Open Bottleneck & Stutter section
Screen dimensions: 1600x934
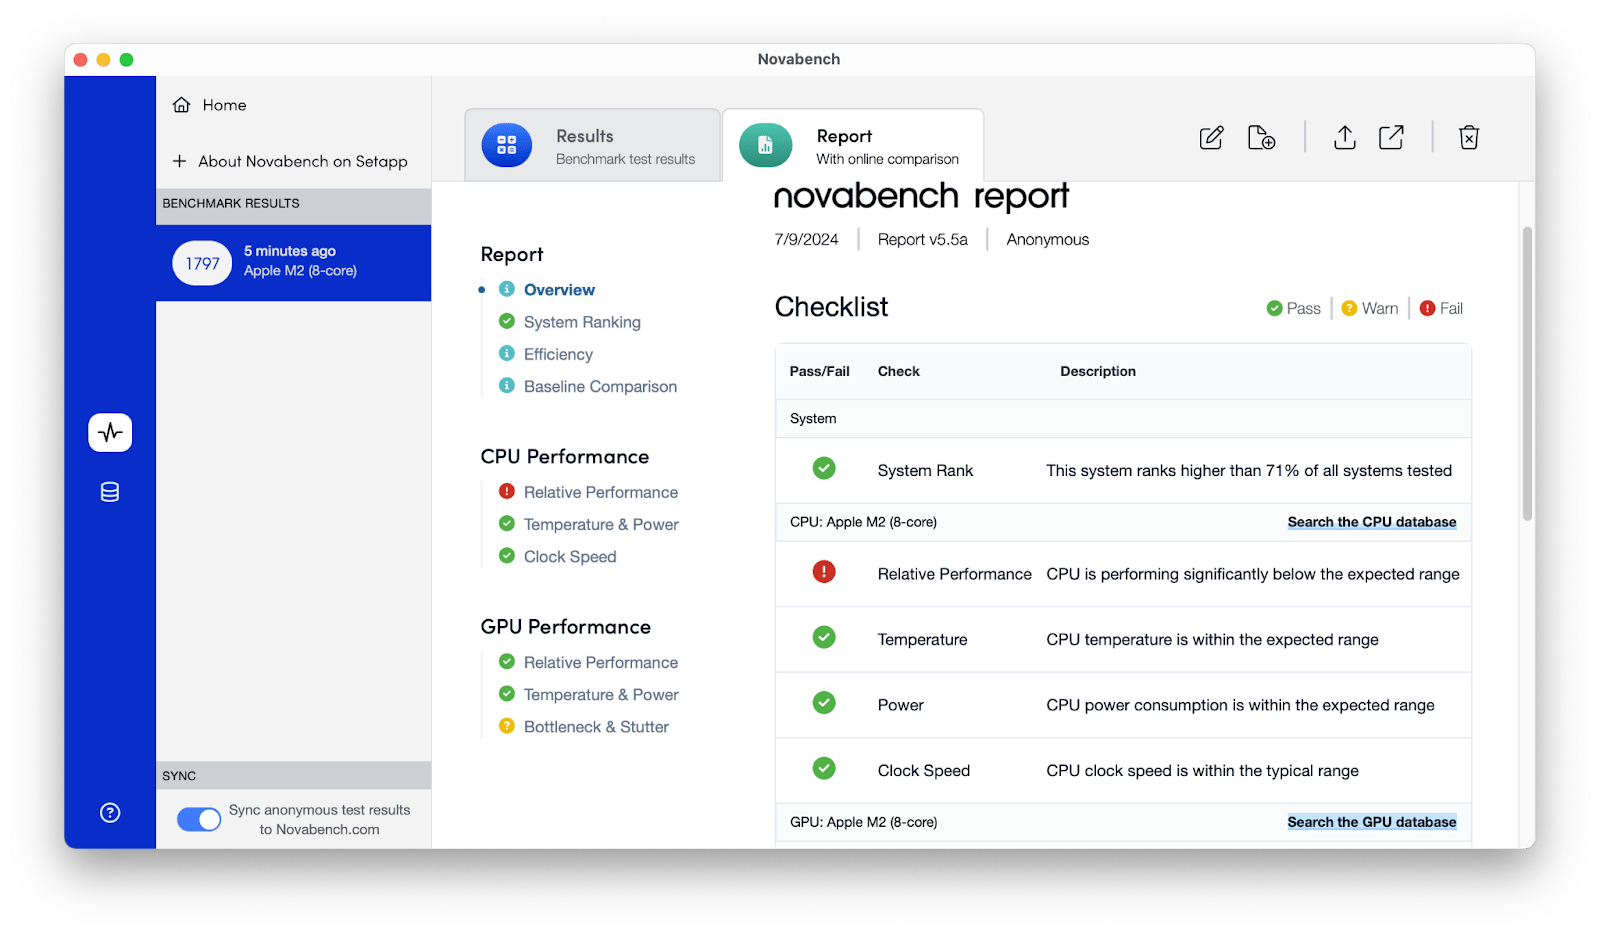[596, 726]
